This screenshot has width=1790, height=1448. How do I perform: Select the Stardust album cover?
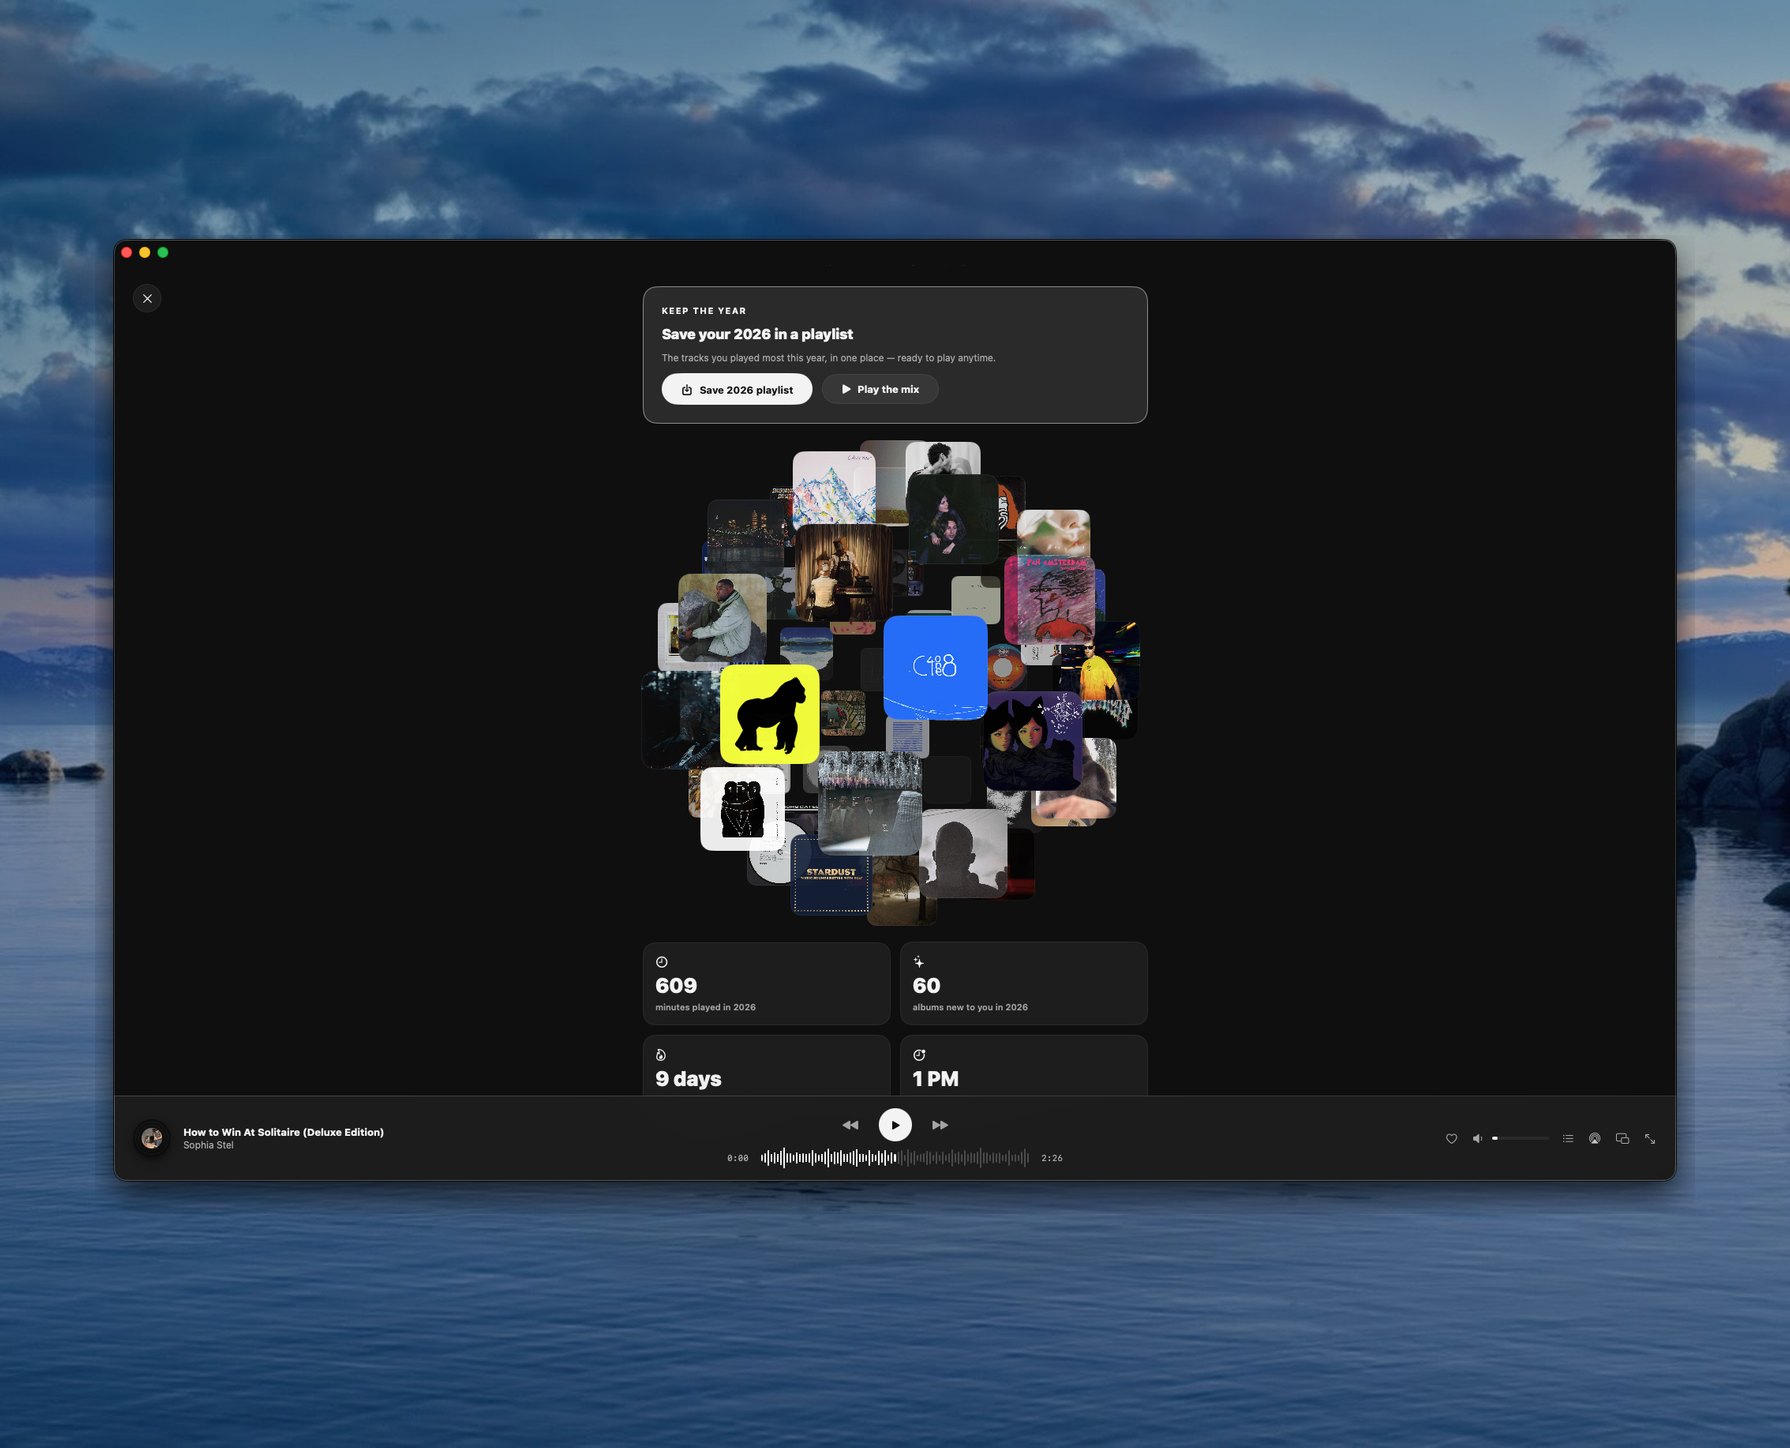click(x=831, y=876)
